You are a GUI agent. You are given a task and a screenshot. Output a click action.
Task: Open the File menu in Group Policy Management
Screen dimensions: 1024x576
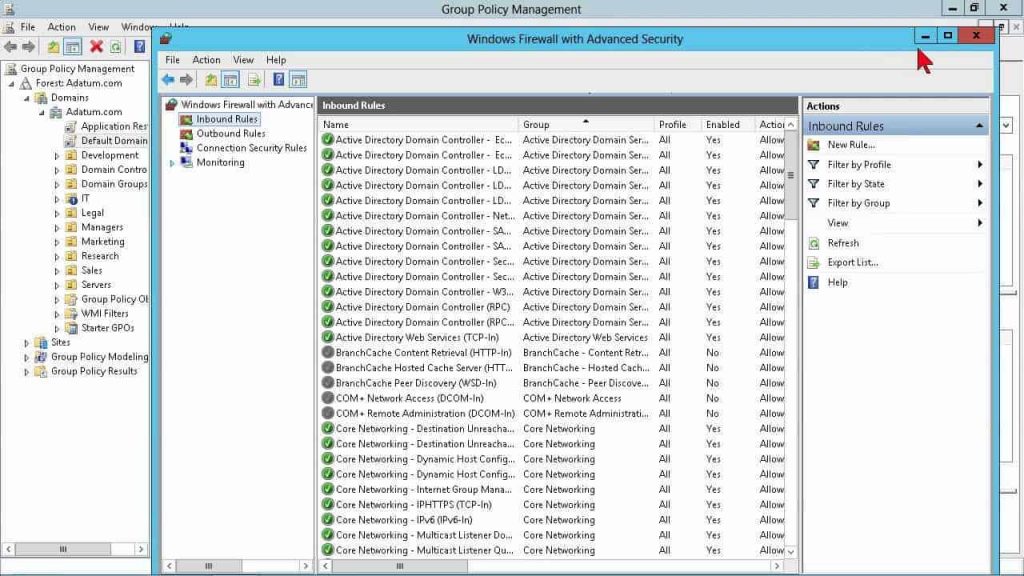coord(28,27)
